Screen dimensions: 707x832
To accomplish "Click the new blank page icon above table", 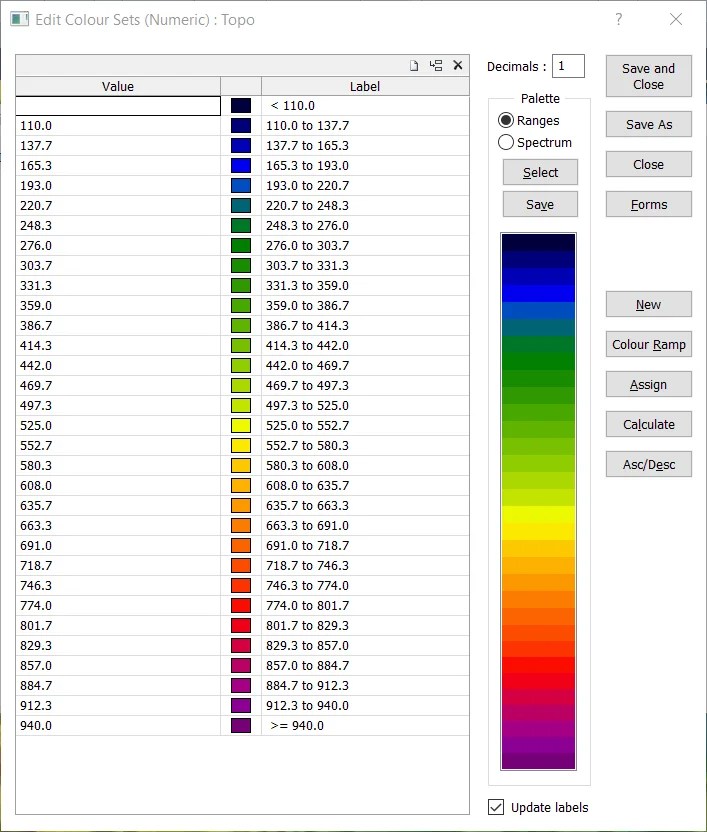I will point(414,65).
